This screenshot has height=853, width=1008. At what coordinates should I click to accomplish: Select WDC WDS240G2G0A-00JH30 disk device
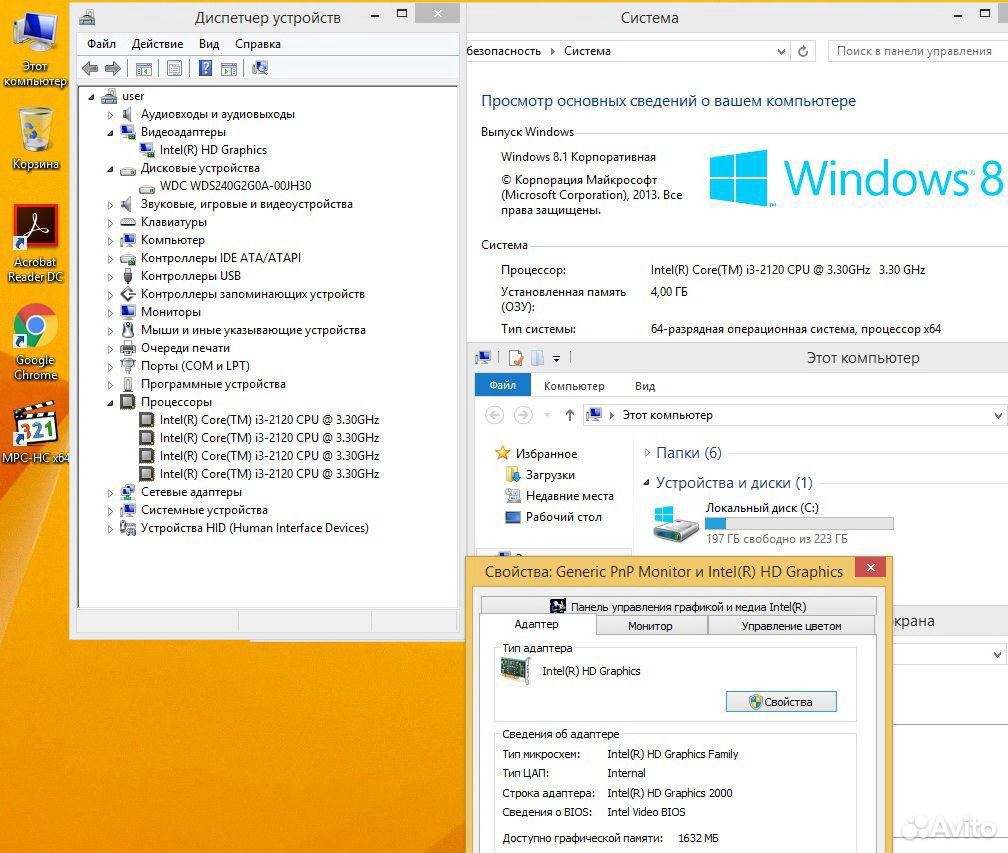pyautogui.click(x=235, y=186)
